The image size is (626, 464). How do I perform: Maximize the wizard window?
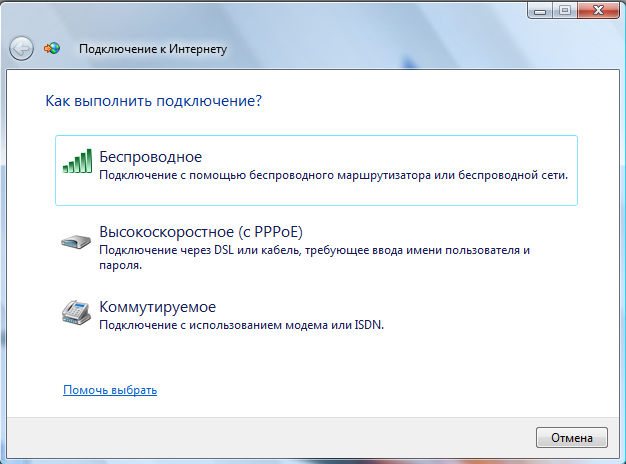(x=565, y=10)
